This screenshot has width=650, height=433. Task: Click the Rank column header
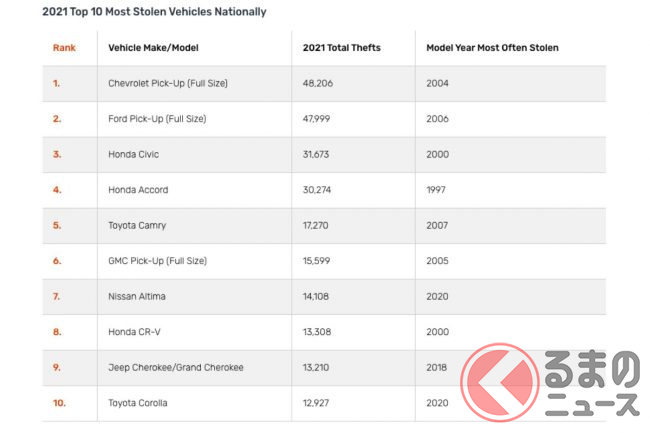pos(64,48)
